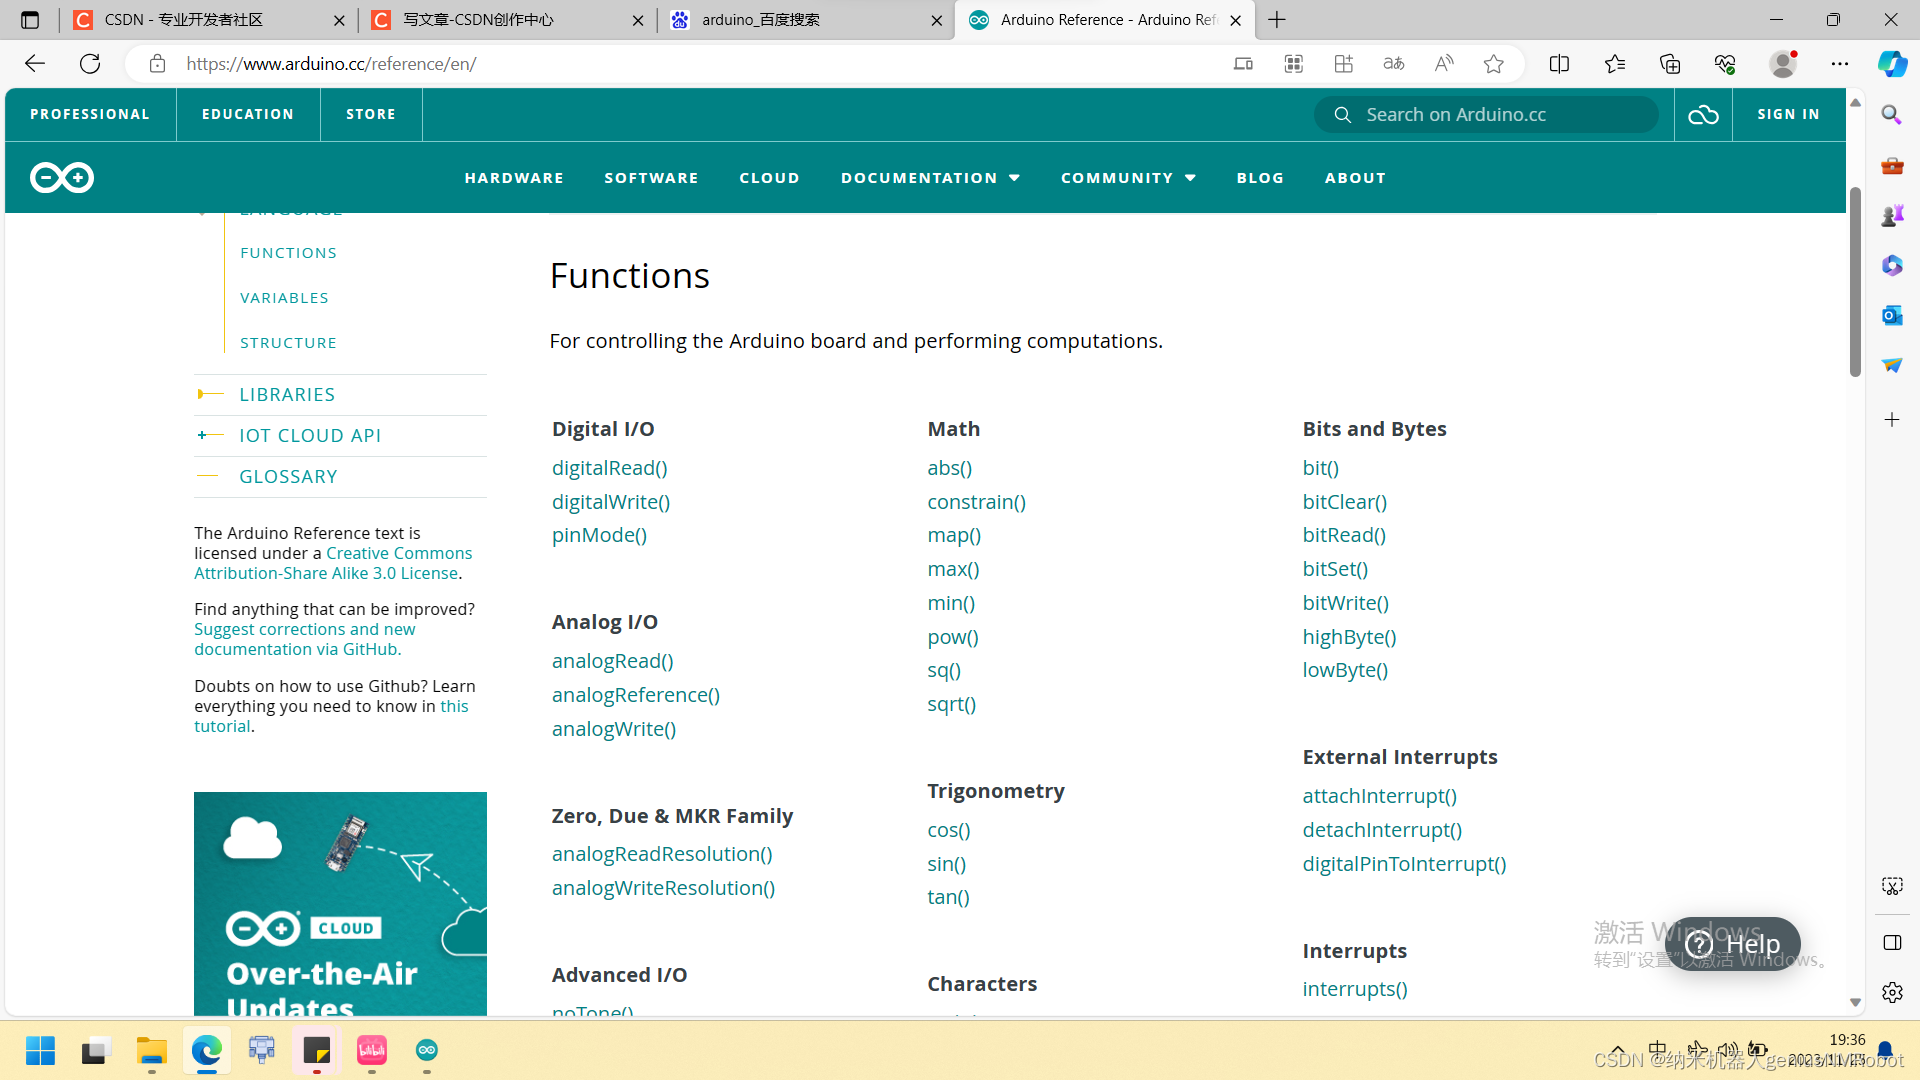
Task: Click the Help button overlay icon
Action: coord(1731,943)
